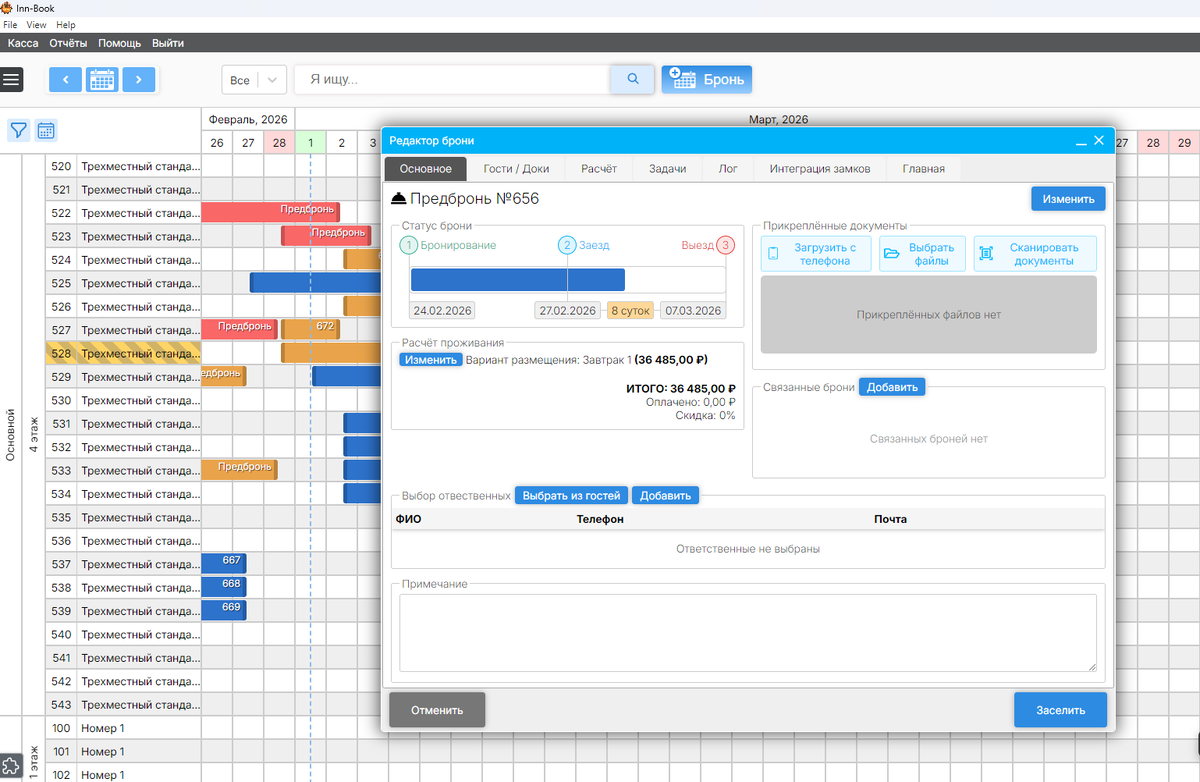Select the red Предбронь bar in room 522
Screen dimensions: 1200x782
[x=271, y=212]
